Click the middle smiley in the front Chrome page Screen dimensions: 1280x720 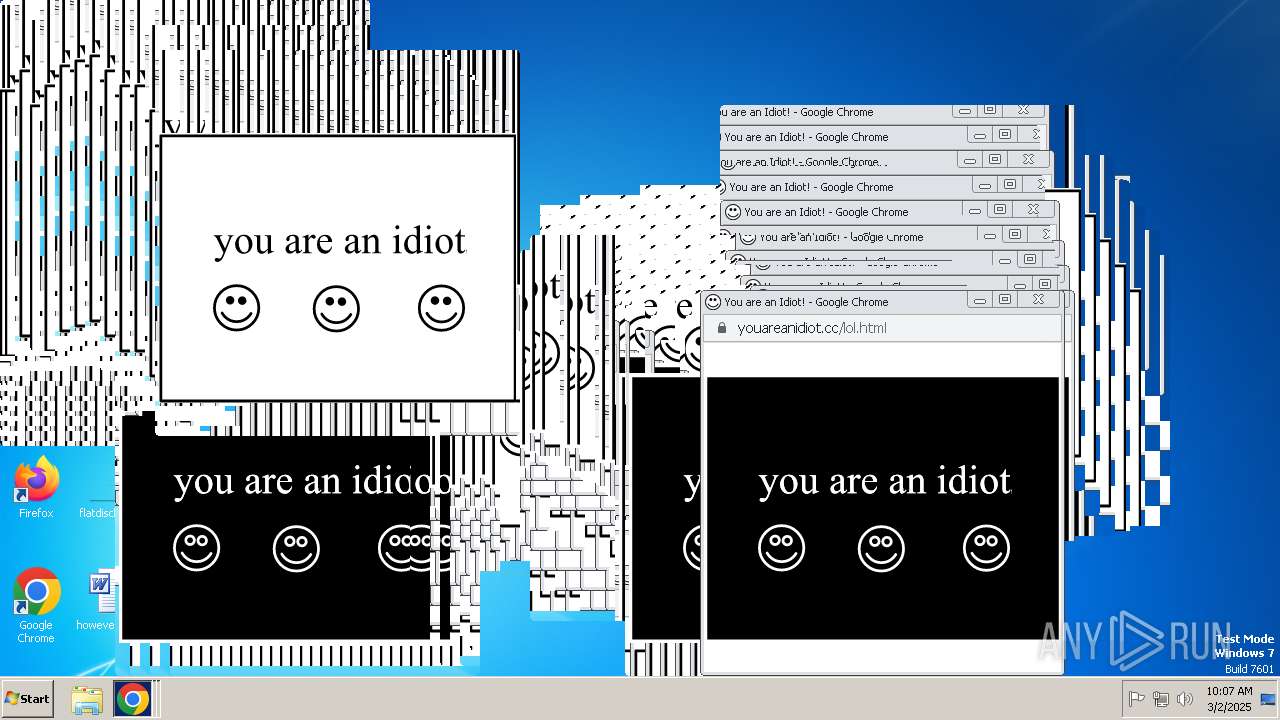click(x=881, y=548)
